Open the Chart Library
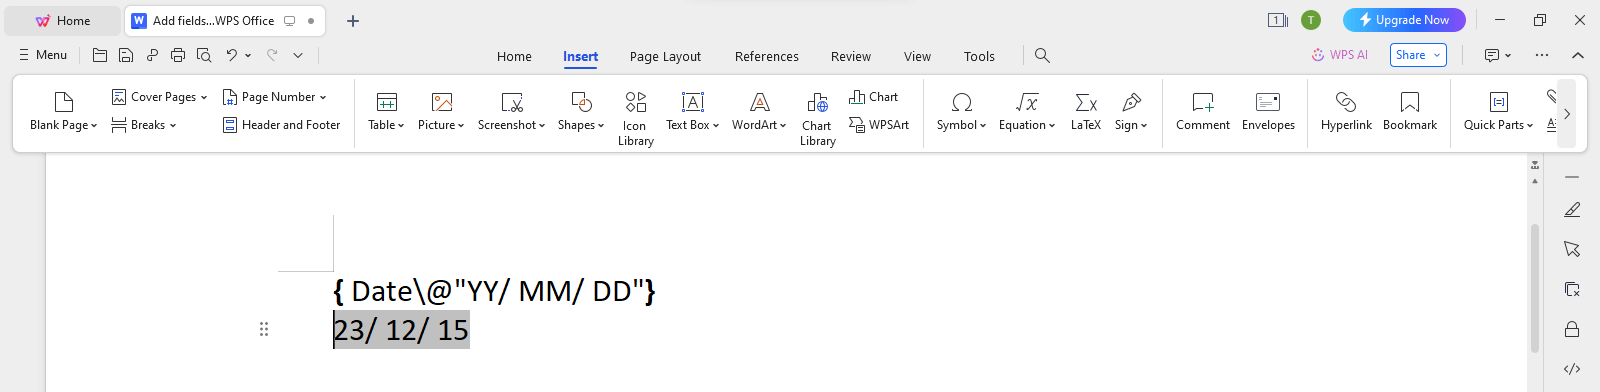Viewport: 1600px width, 392px height. 817,118
